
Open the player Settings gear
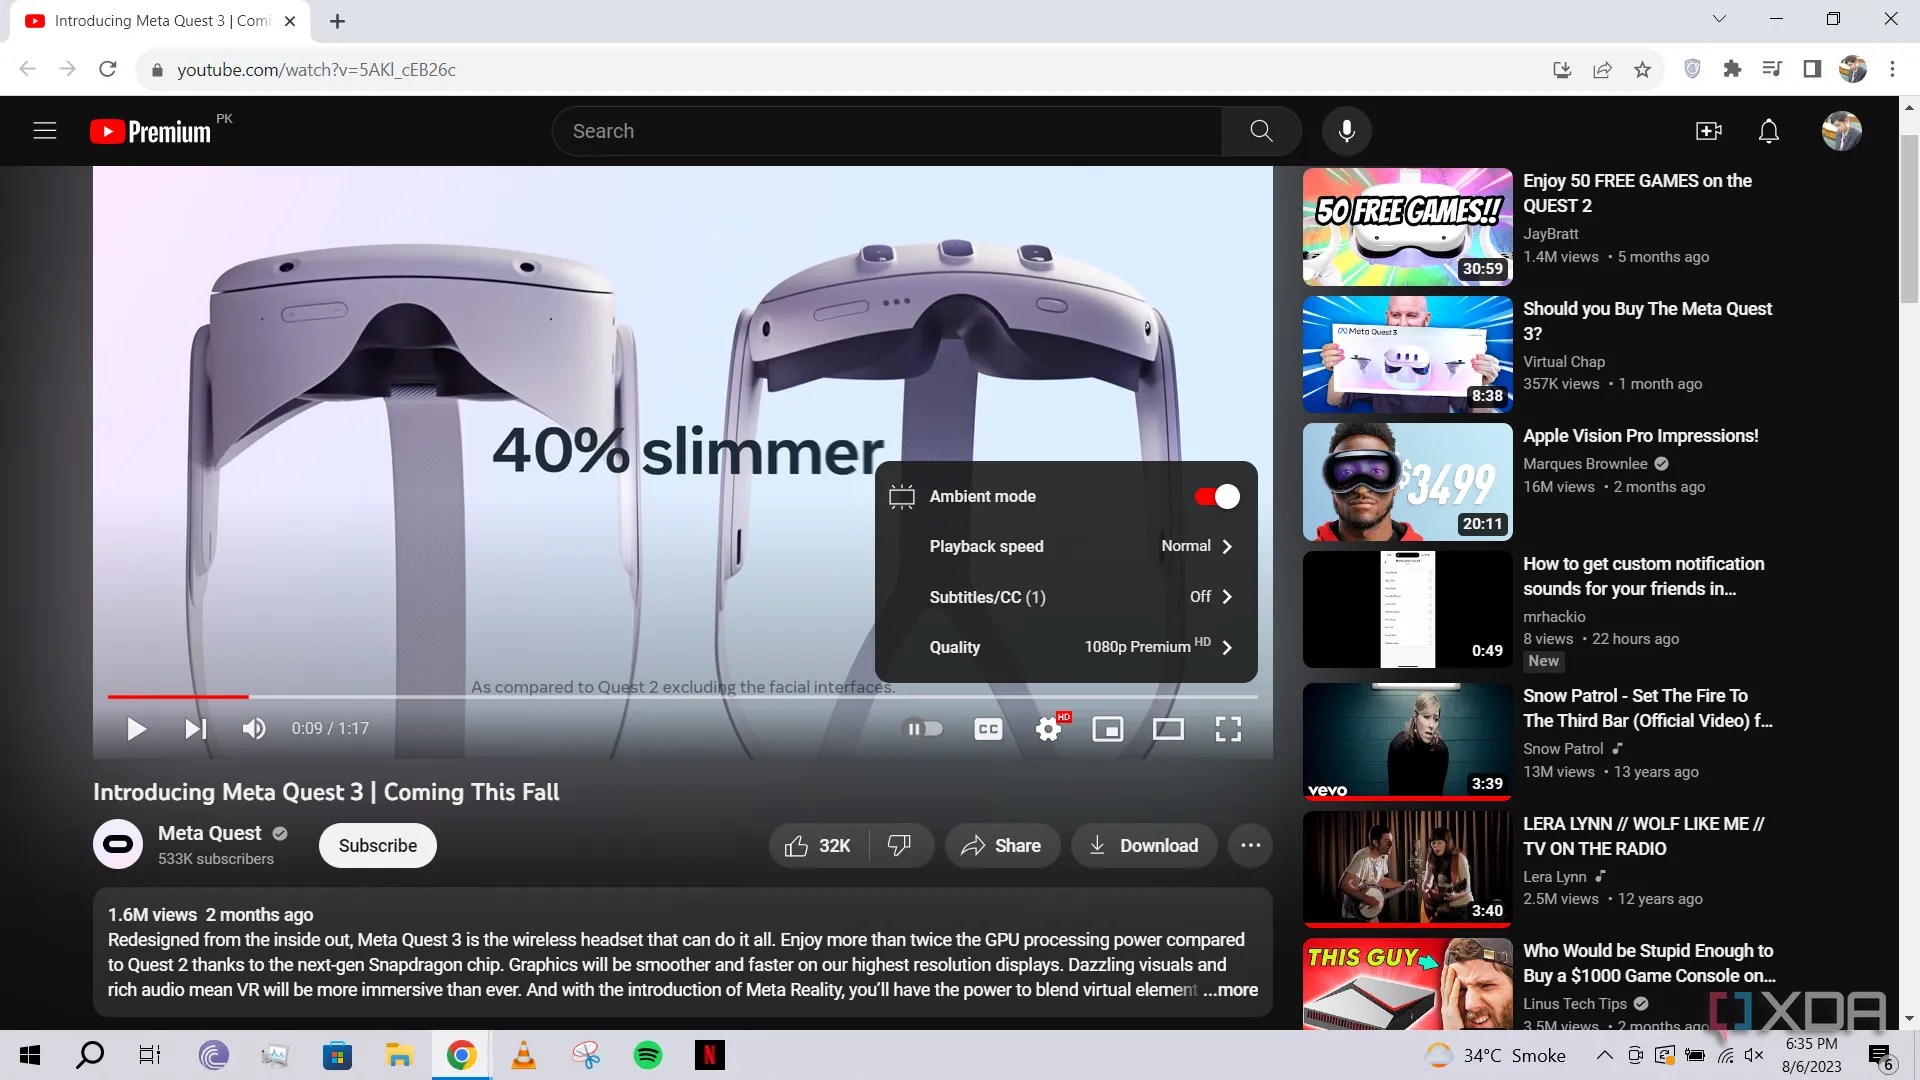(x=1047, y=729)
